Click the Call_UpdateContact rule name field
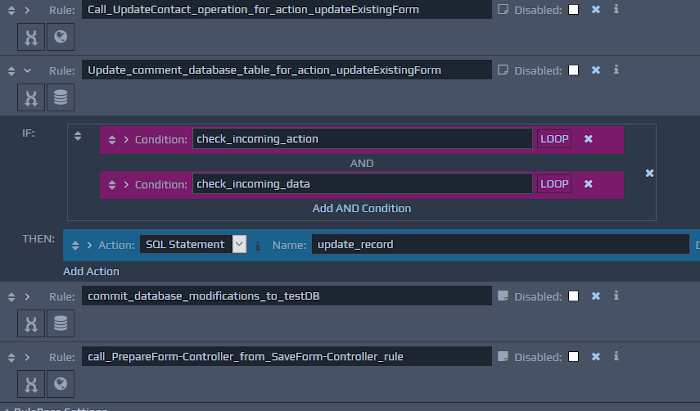 click(287, 9)
